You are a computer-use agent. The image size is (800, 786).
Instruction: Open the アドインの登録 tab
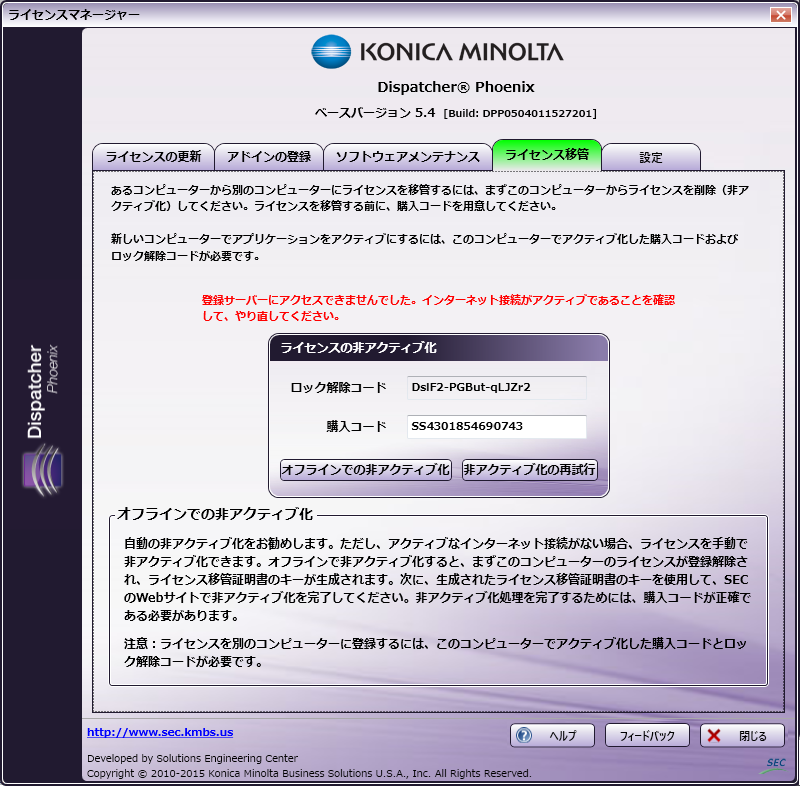click(269, 157)
